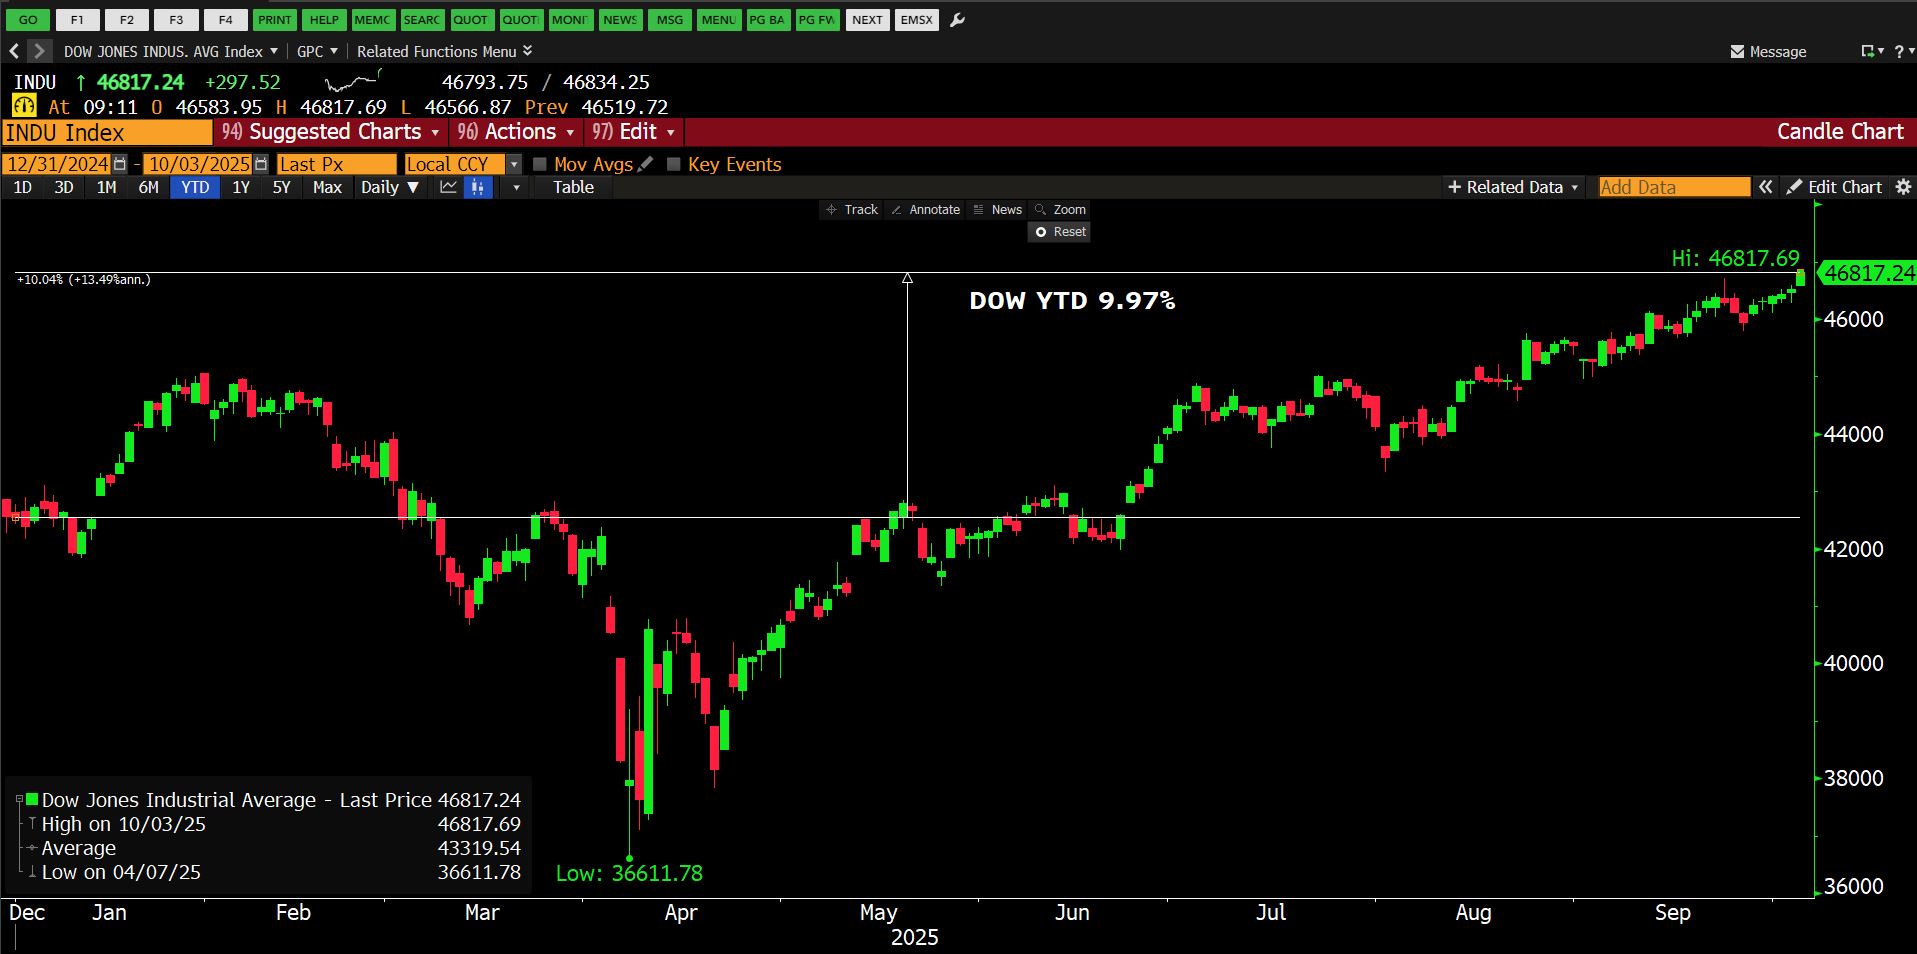This screenshot has width=1917, height=954.
Task: Click the Mov Avgs pencil edit icon
Action: click(645, 164)
